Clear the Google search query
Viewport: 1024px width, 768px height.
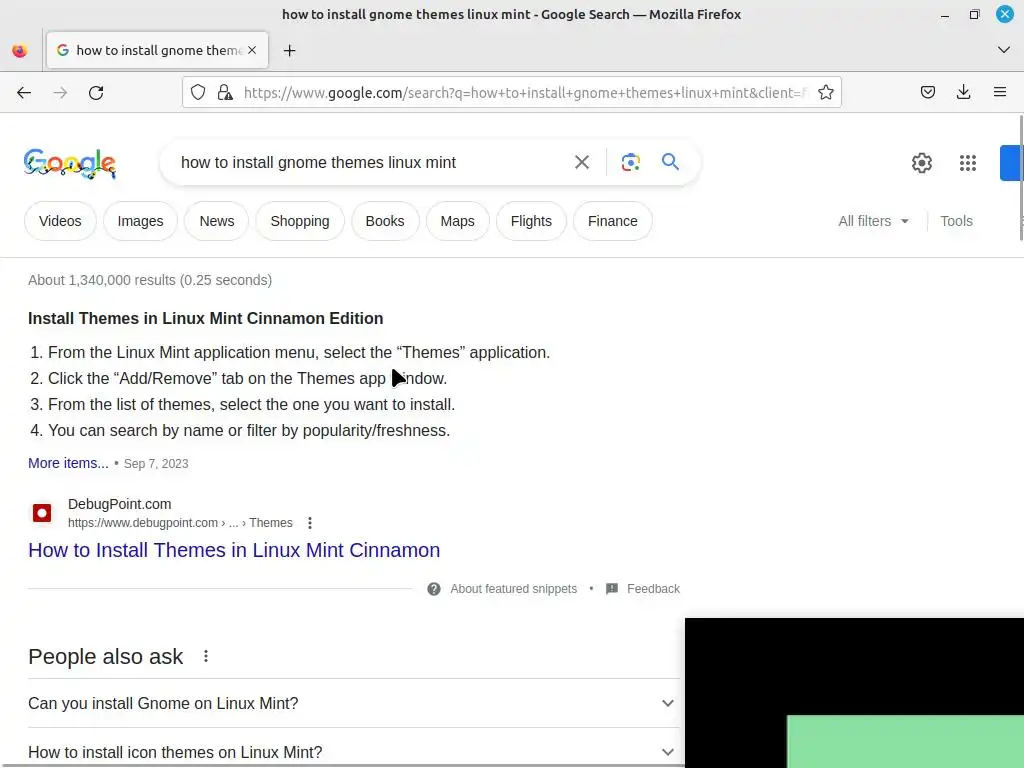point(581,162)
